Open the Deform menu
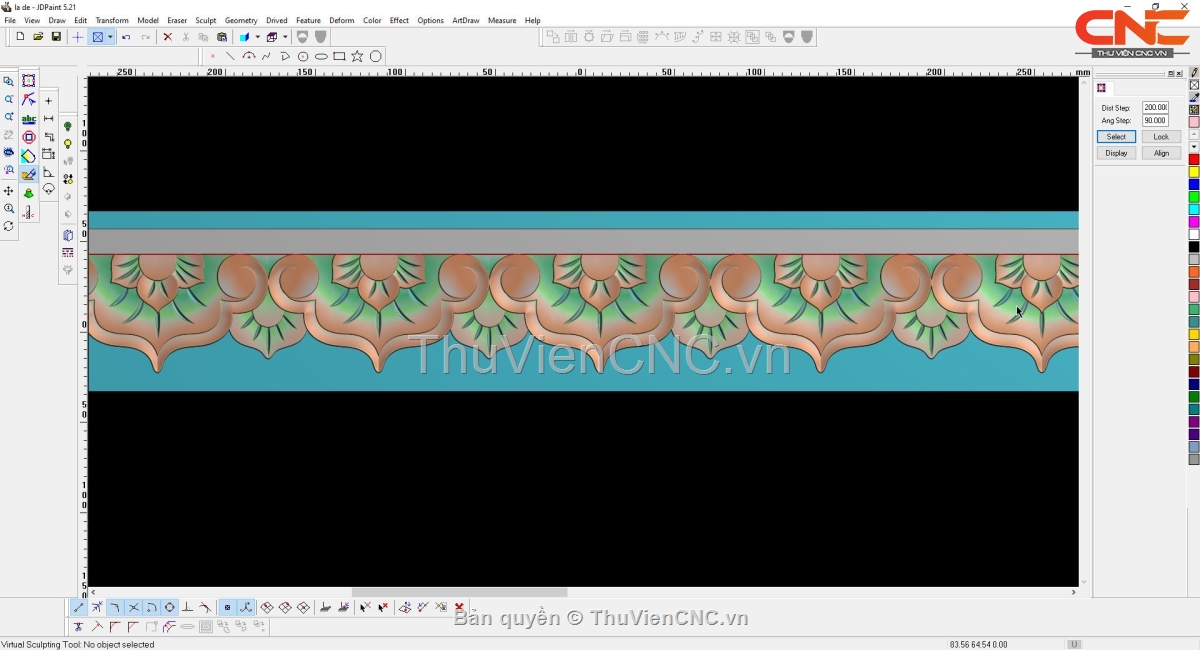This screenshot has width=1200, height=650. coord(342,20)
